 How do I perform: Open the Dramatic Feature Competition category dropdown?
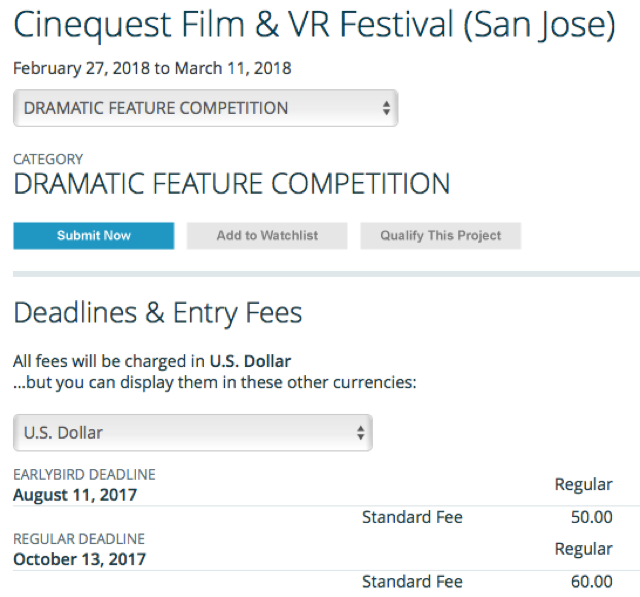pyautogui.click(x=204, y=108)
